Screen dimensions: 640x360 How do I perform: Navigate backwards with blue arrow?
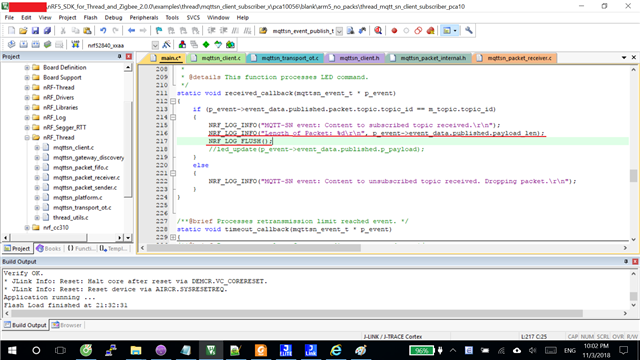(131, 31)
